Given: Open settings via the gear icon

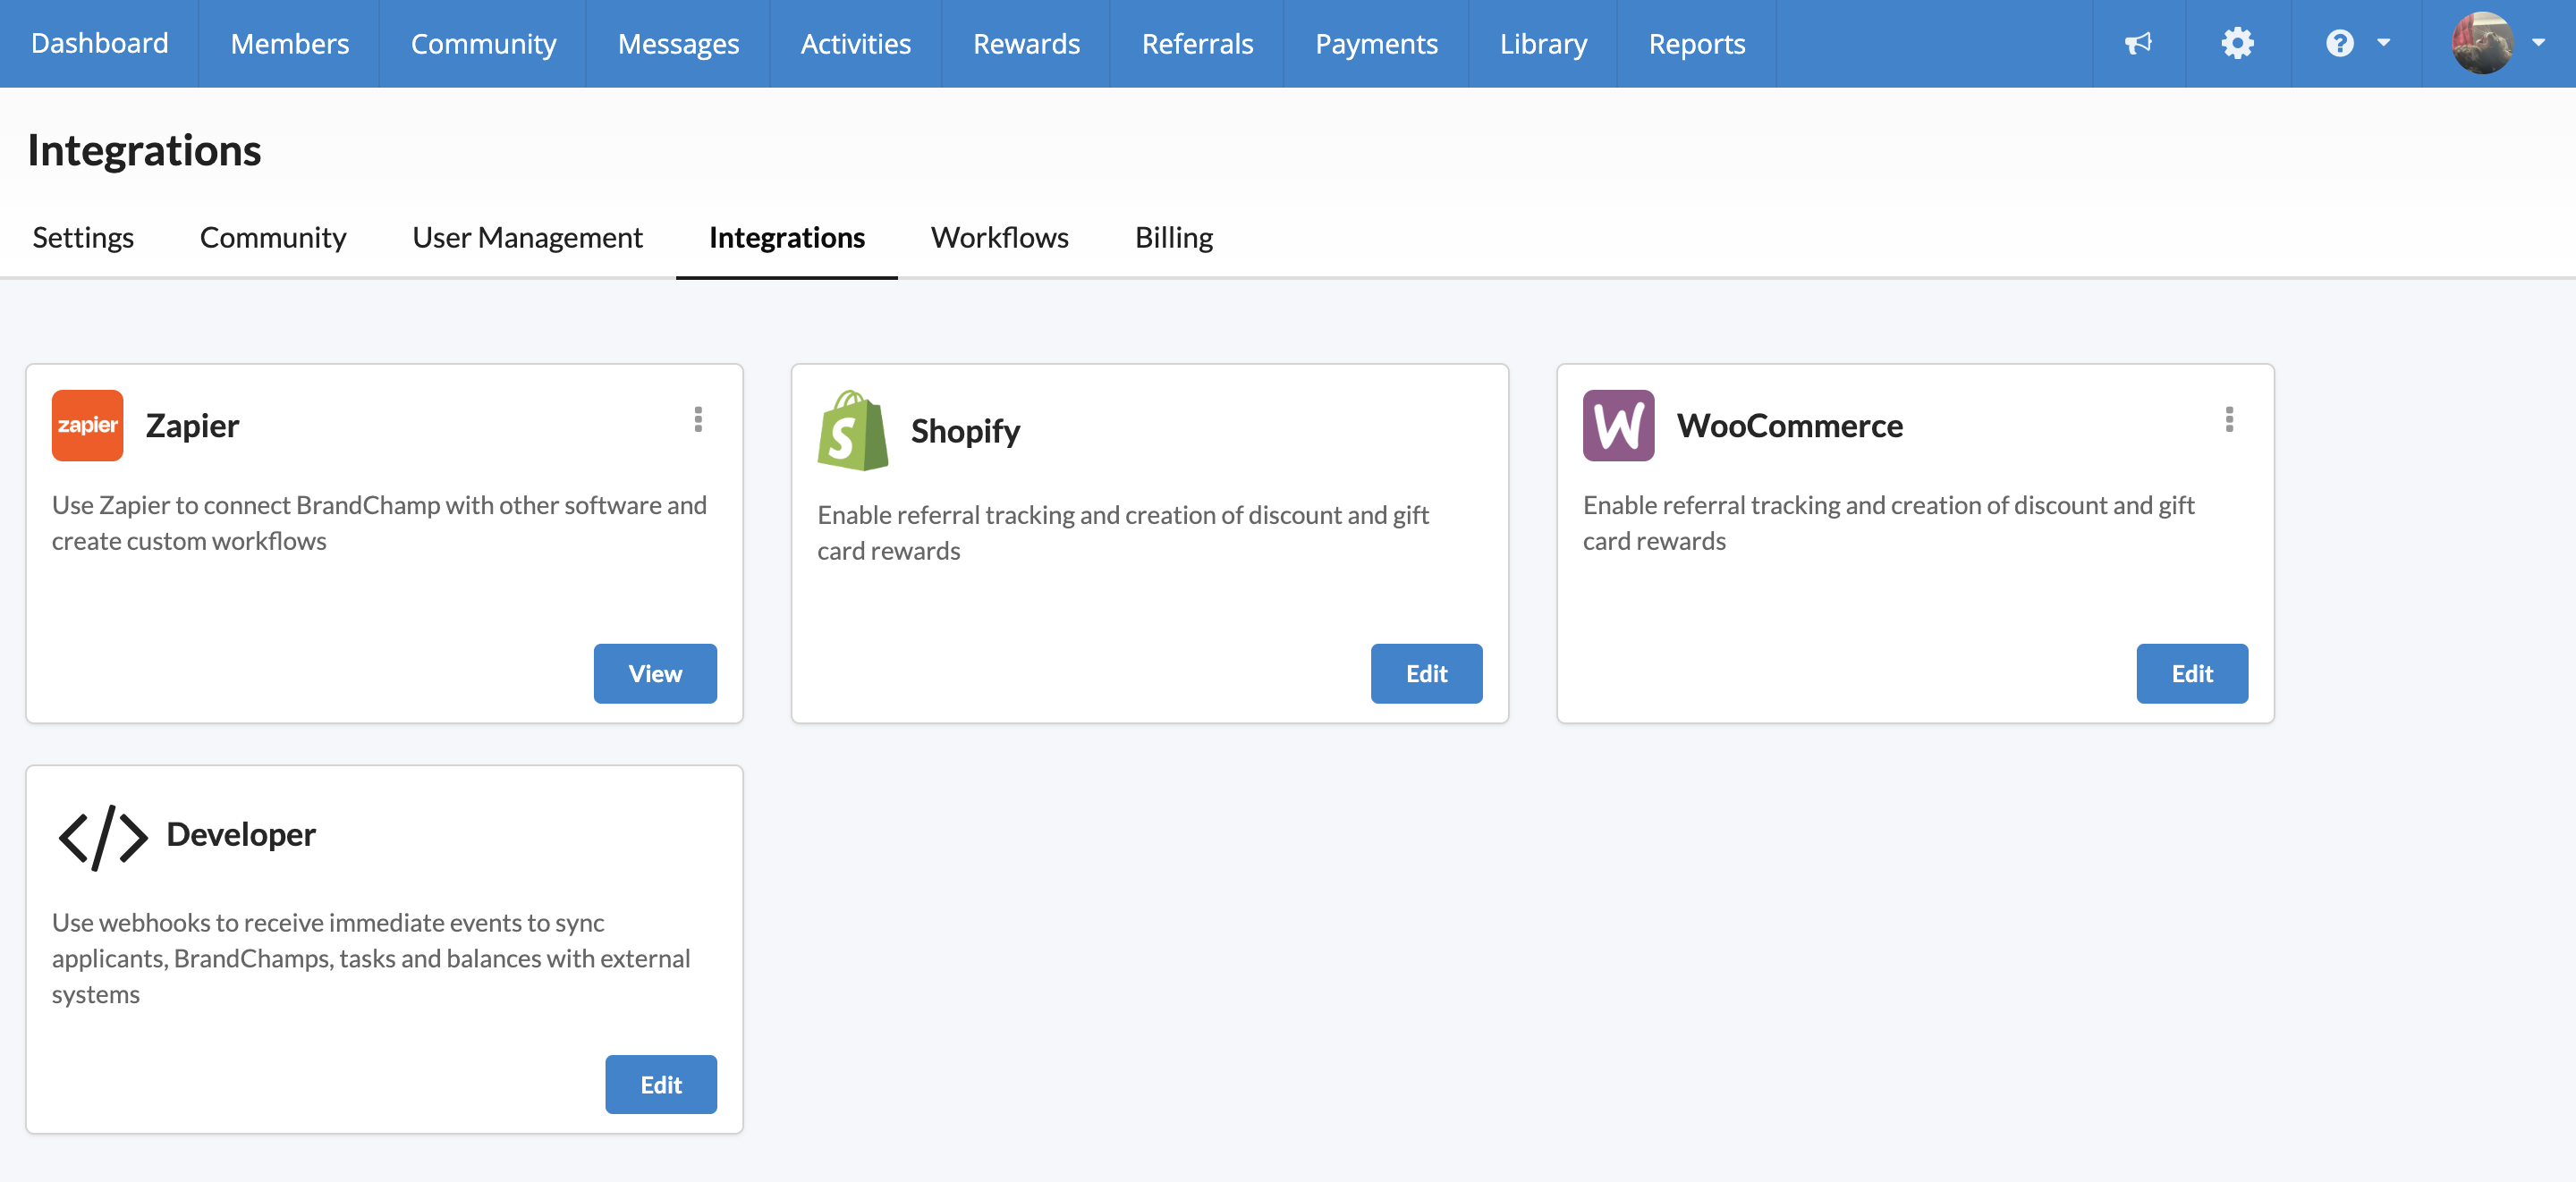Looking at the screenshot, I should pos(2237,43).
